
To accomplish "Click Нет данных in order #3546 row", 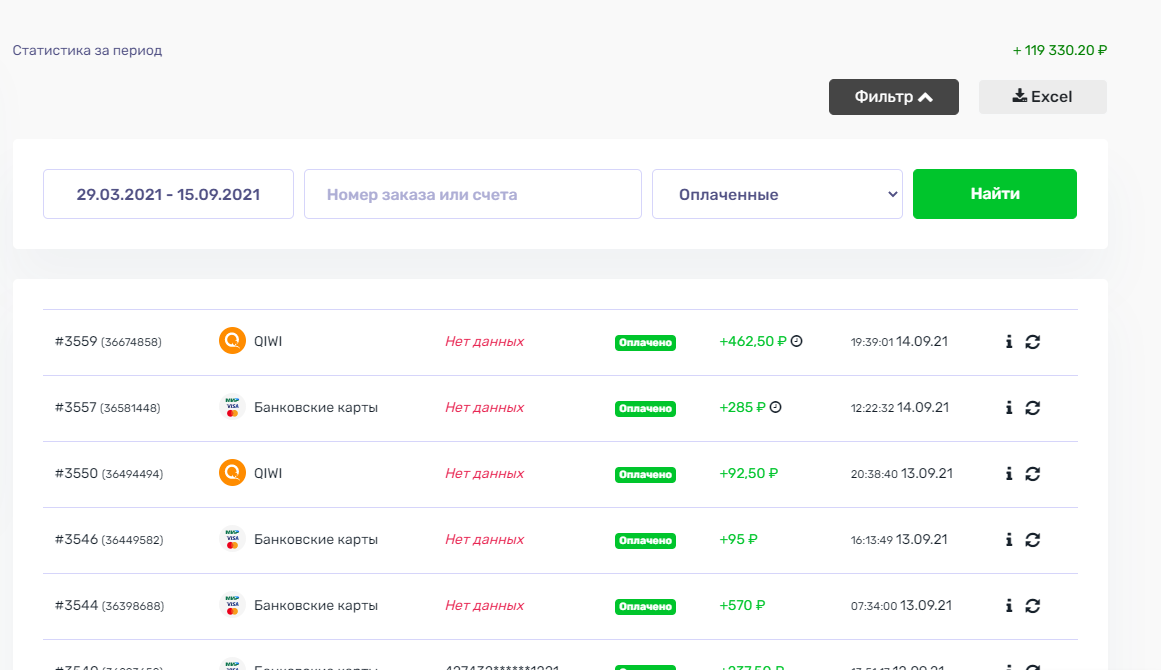I will point(484,539).
